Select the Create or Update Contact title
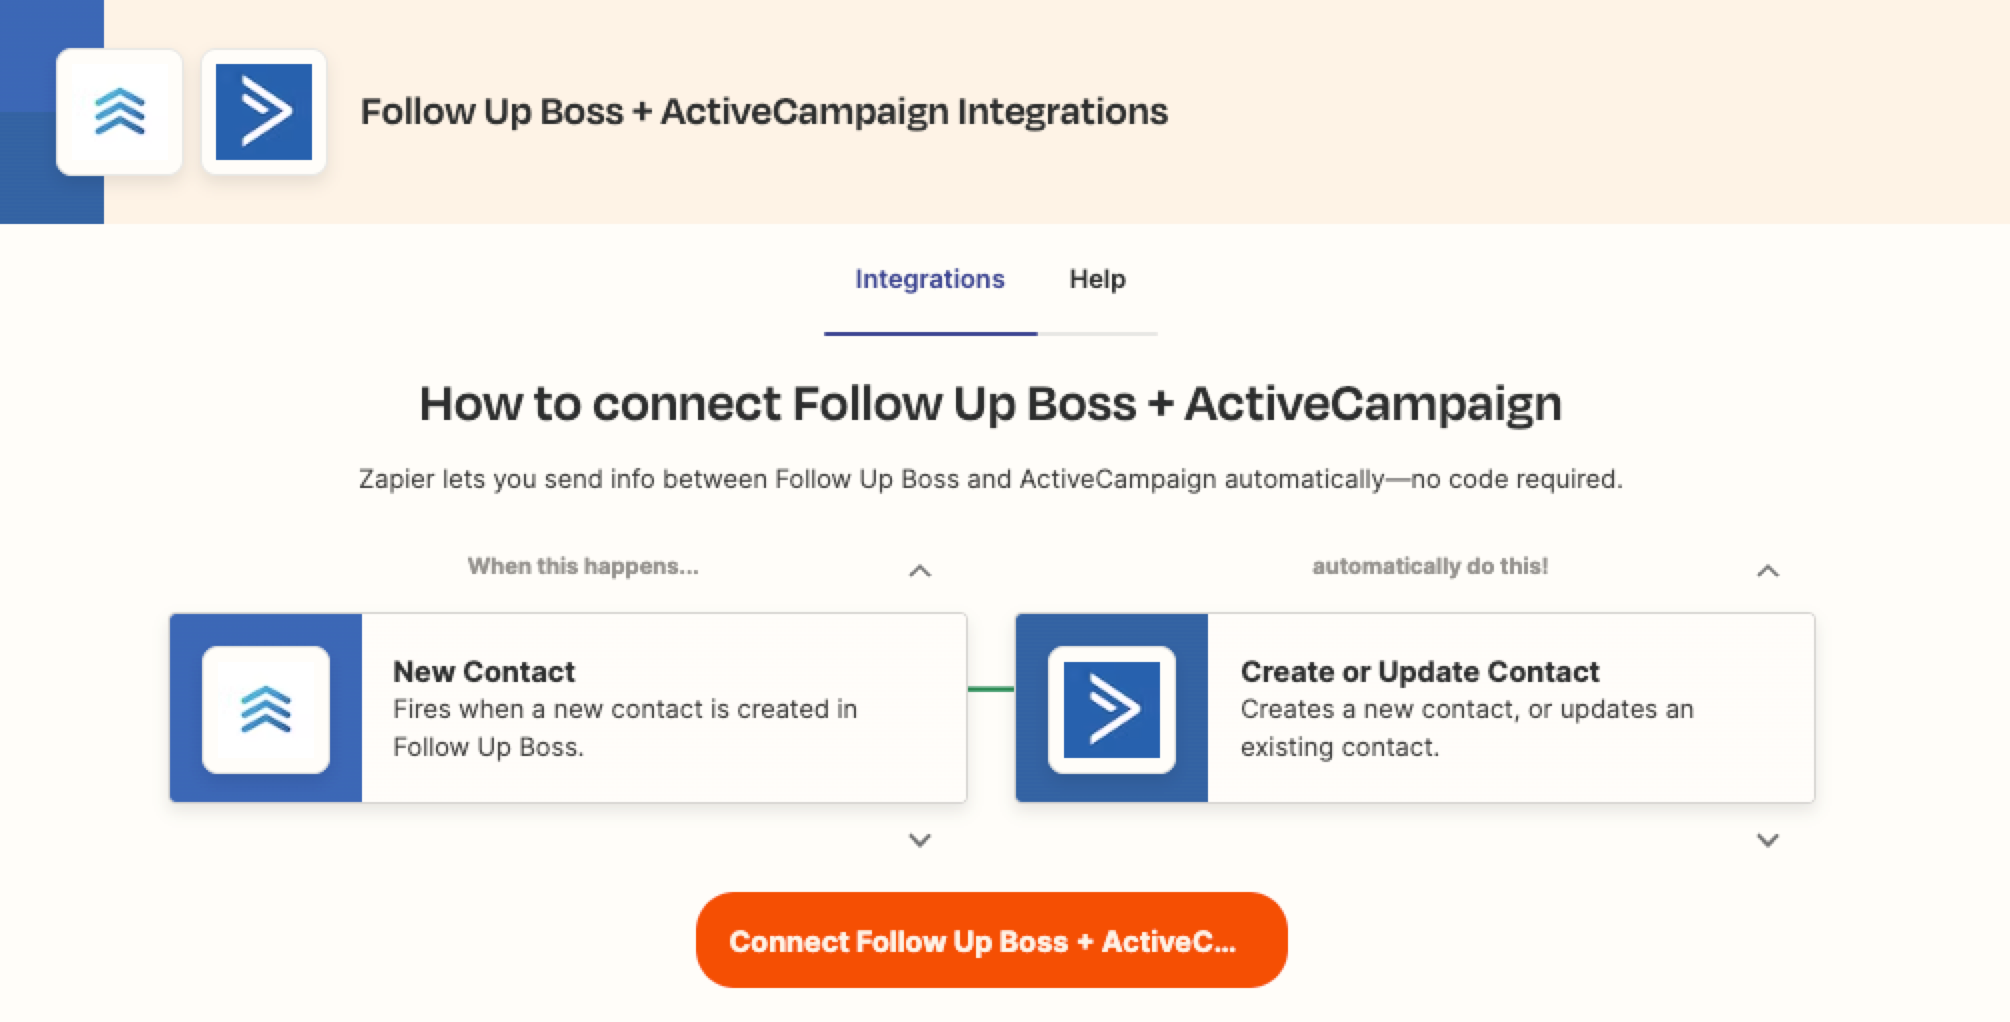The height and width of the screenshot is (1022, 2010). click(x=1420, y=671)
